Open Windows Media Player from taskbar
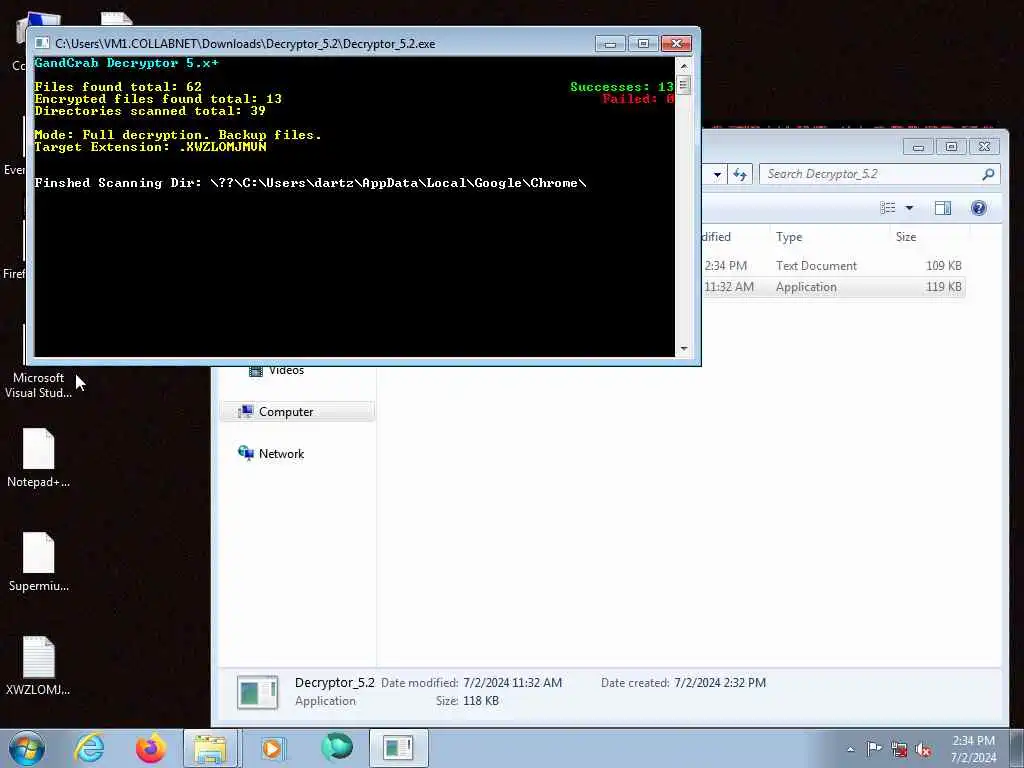1024x768 pixels. click(273, 748)
